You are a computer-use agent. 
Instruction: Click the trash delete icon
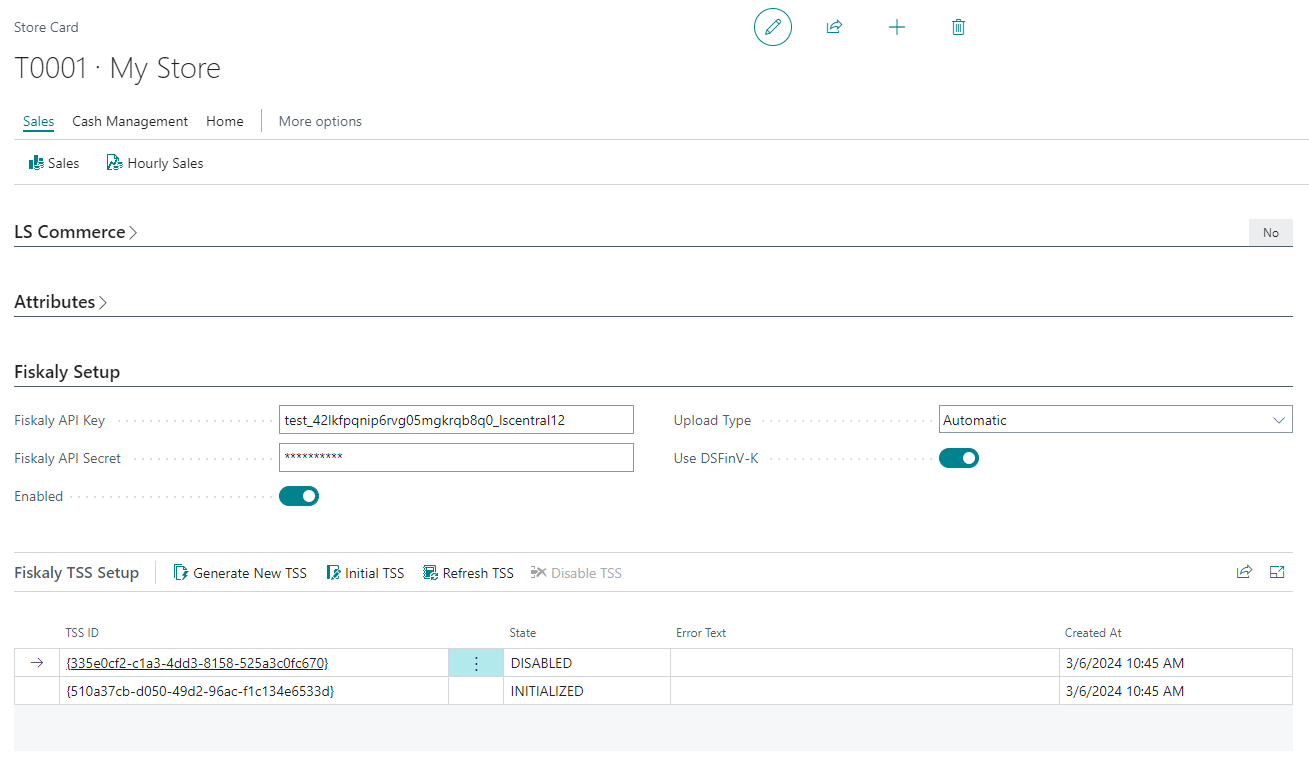tap(958, 27)
